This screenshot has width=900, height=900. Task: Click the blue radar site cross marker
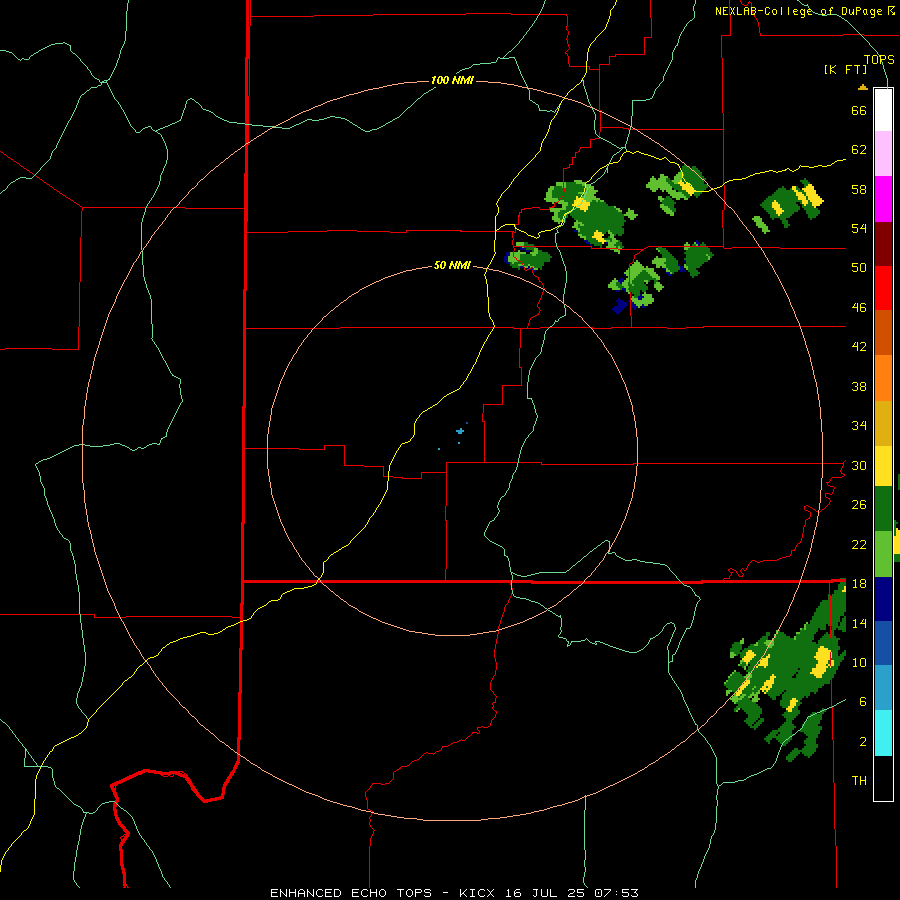click(460, 430)
